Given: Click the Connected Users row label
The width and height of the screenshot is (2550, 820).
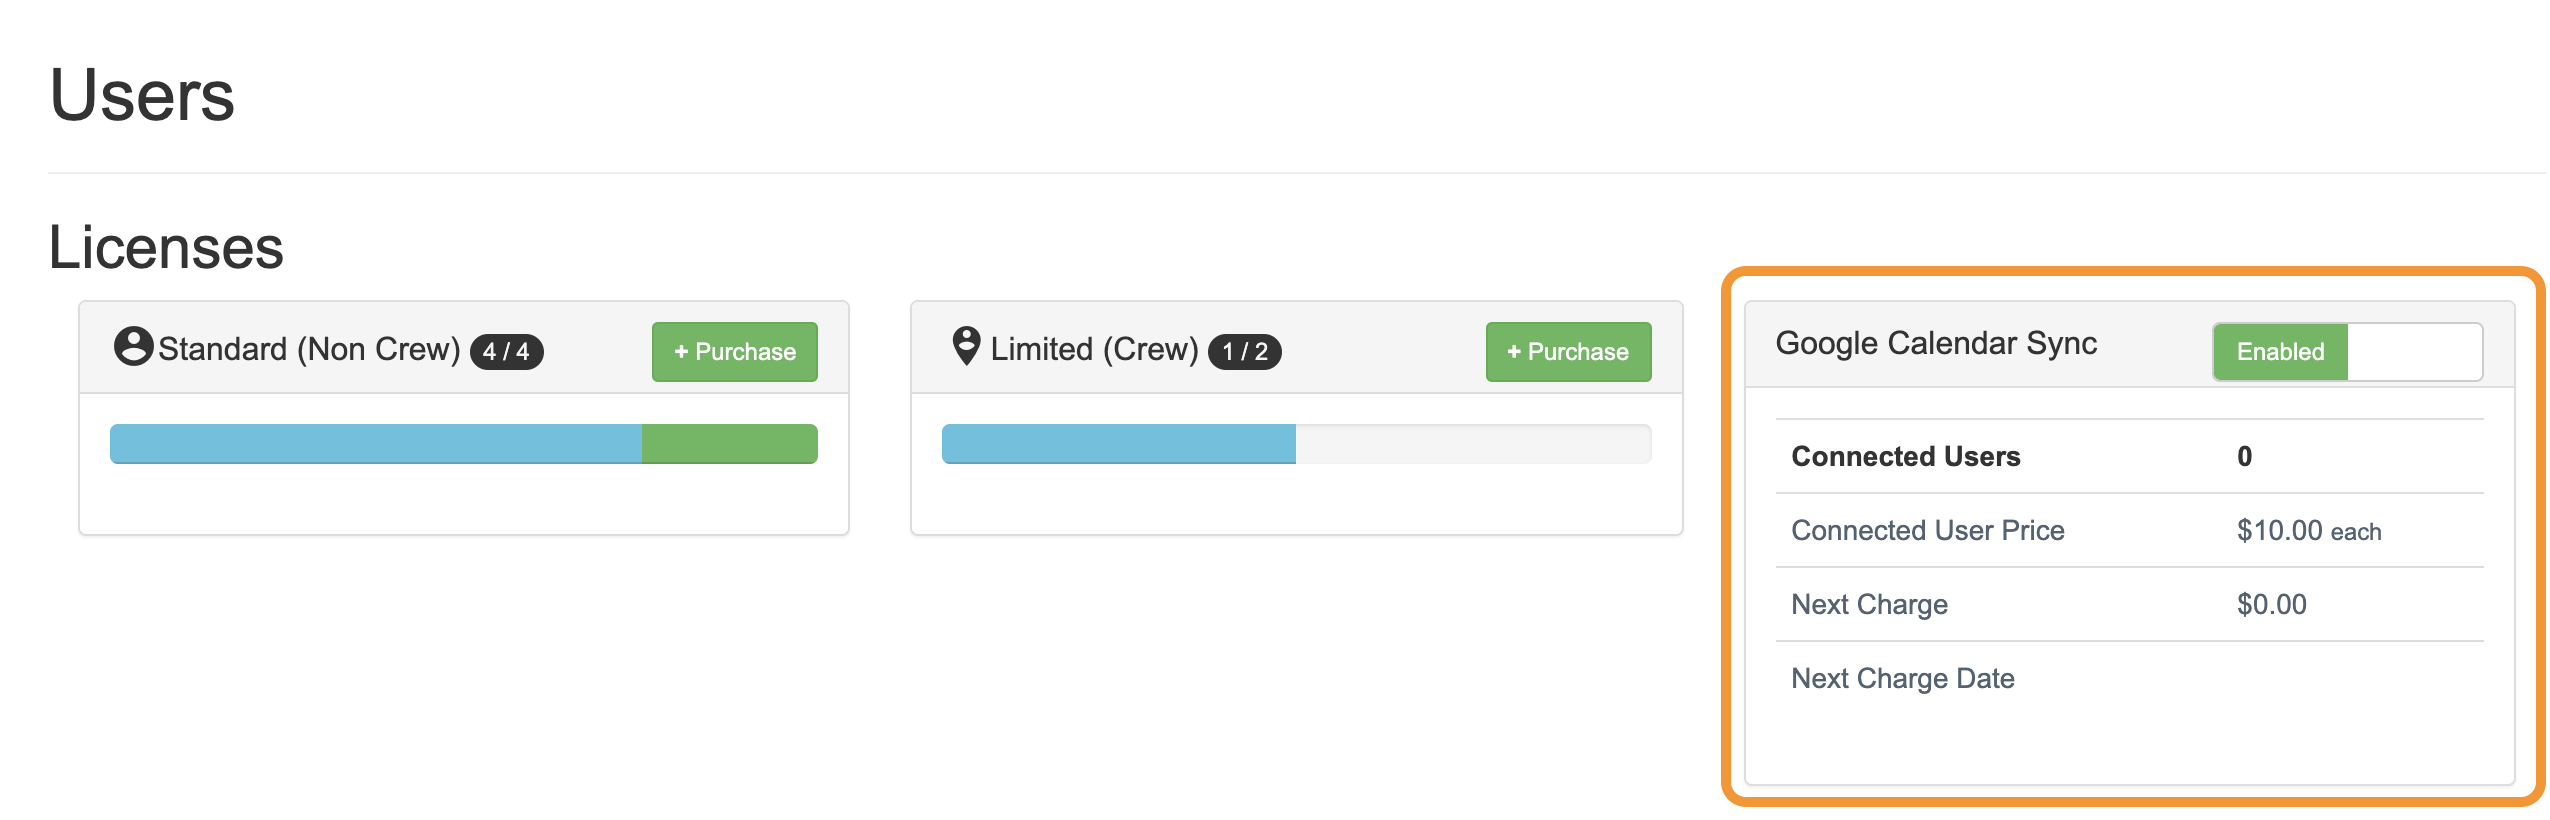Looking at the screenshot, I should [x=1906, y=456].
